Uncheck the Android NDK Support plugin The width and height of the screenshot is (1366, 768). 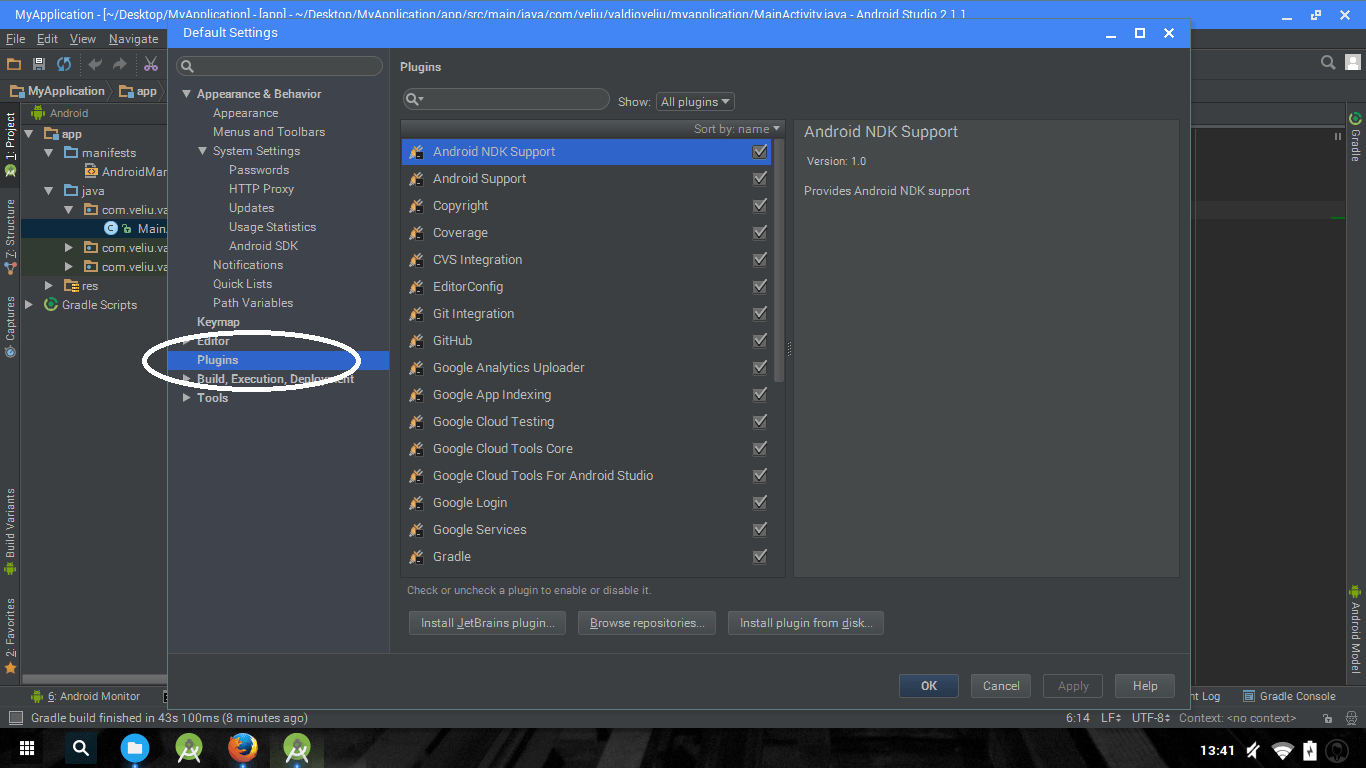point(759,151)
